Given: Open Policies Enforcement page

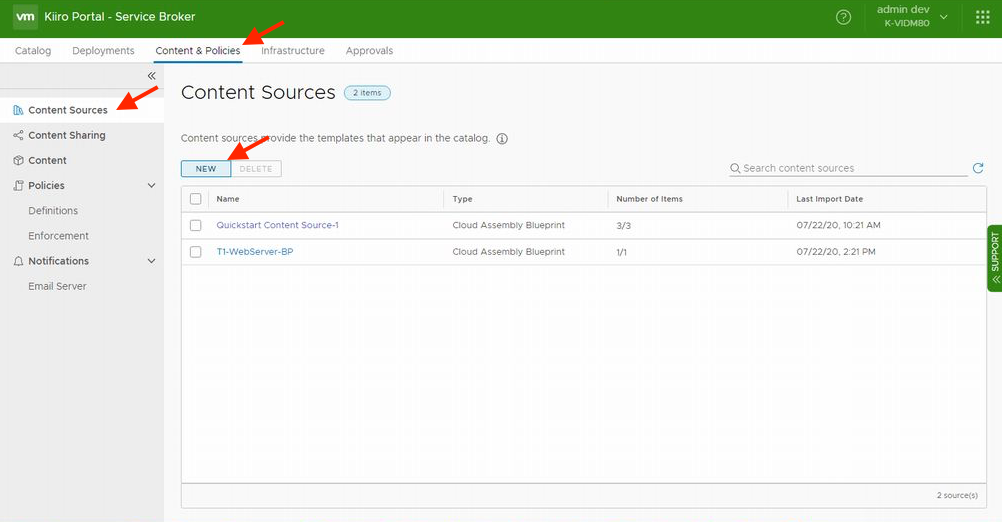Looking at the screenshot, I should [x=58, y=236].
